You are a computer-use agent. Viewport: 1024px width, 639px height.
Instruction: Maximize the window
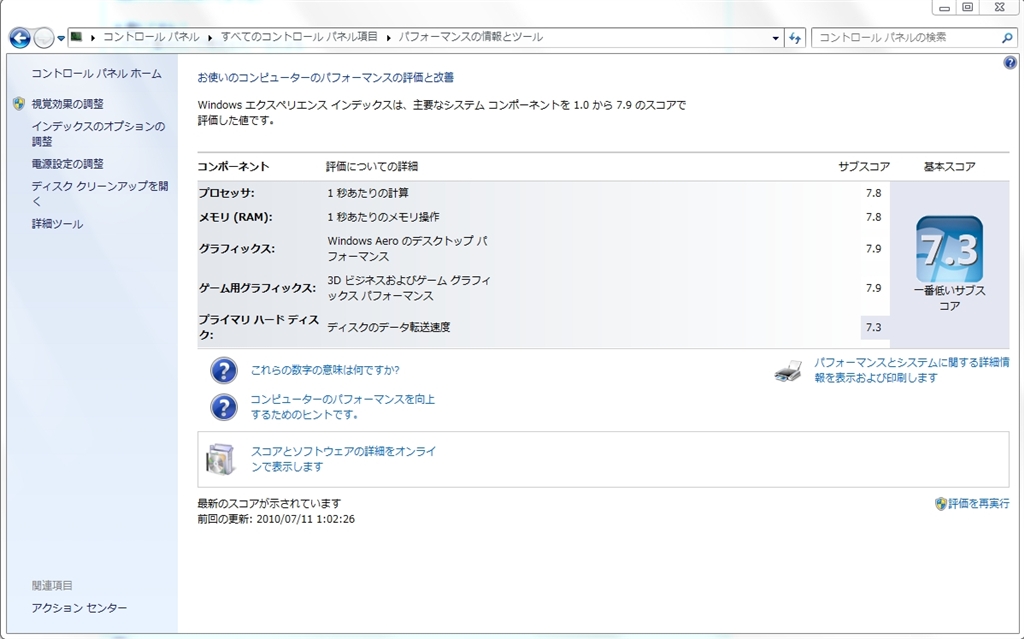coord(968,7)
